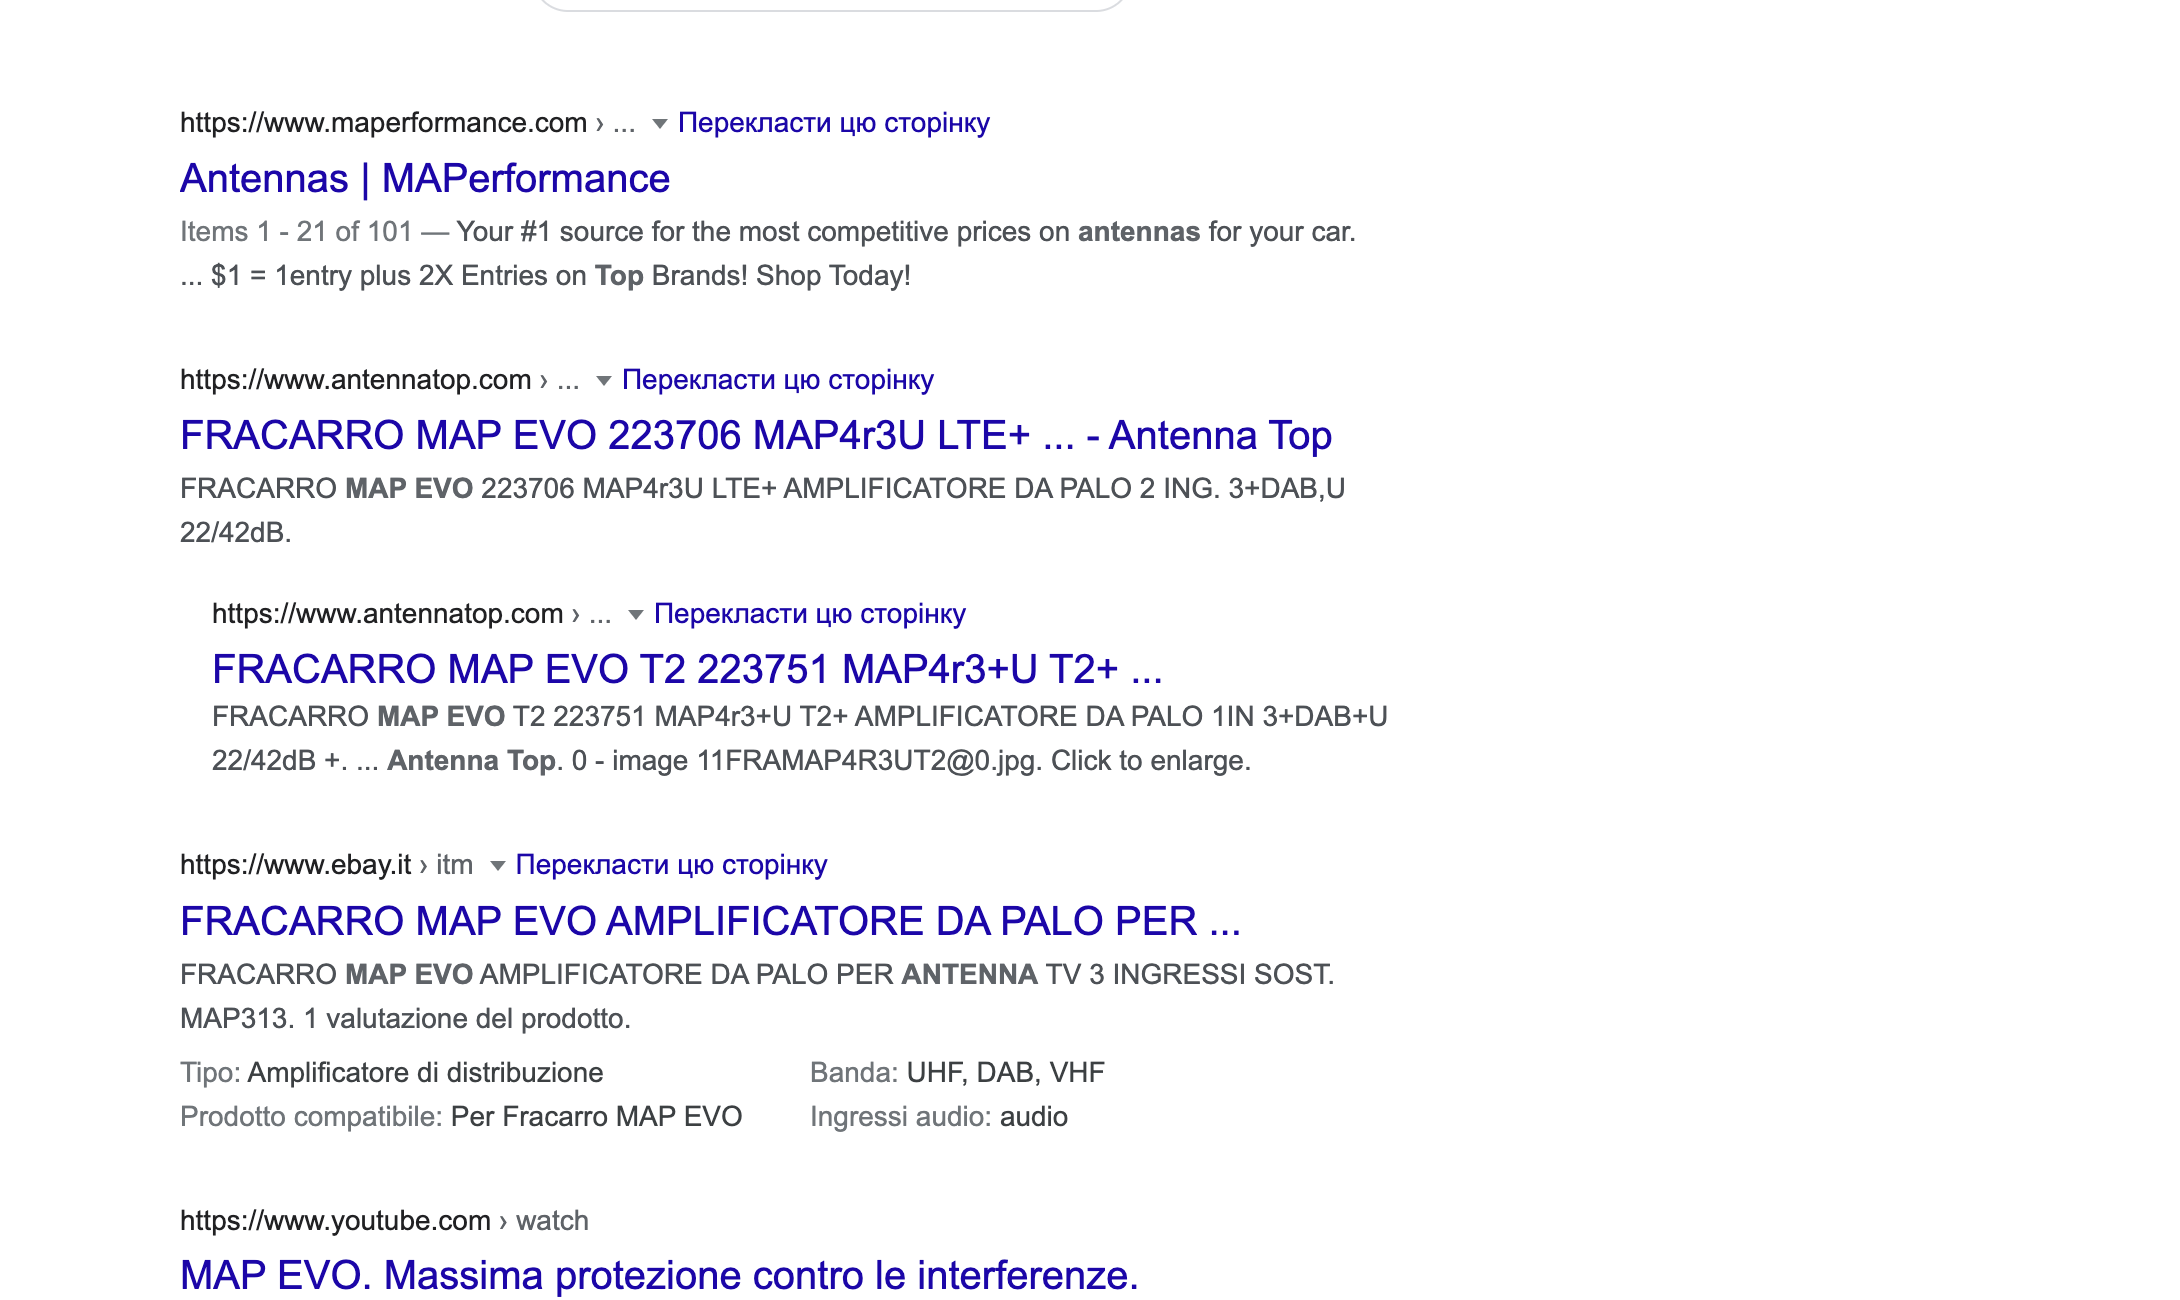The image size is (2180, 1300).
Task: Expand dropdown arrow beside indented antennatop.com URL
Action: [x=635, y=615]
